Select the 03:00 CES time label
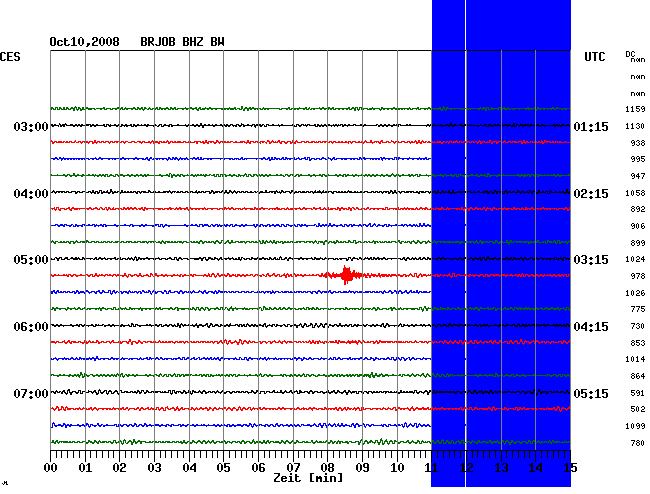650x494 pixels. point(31,126)
